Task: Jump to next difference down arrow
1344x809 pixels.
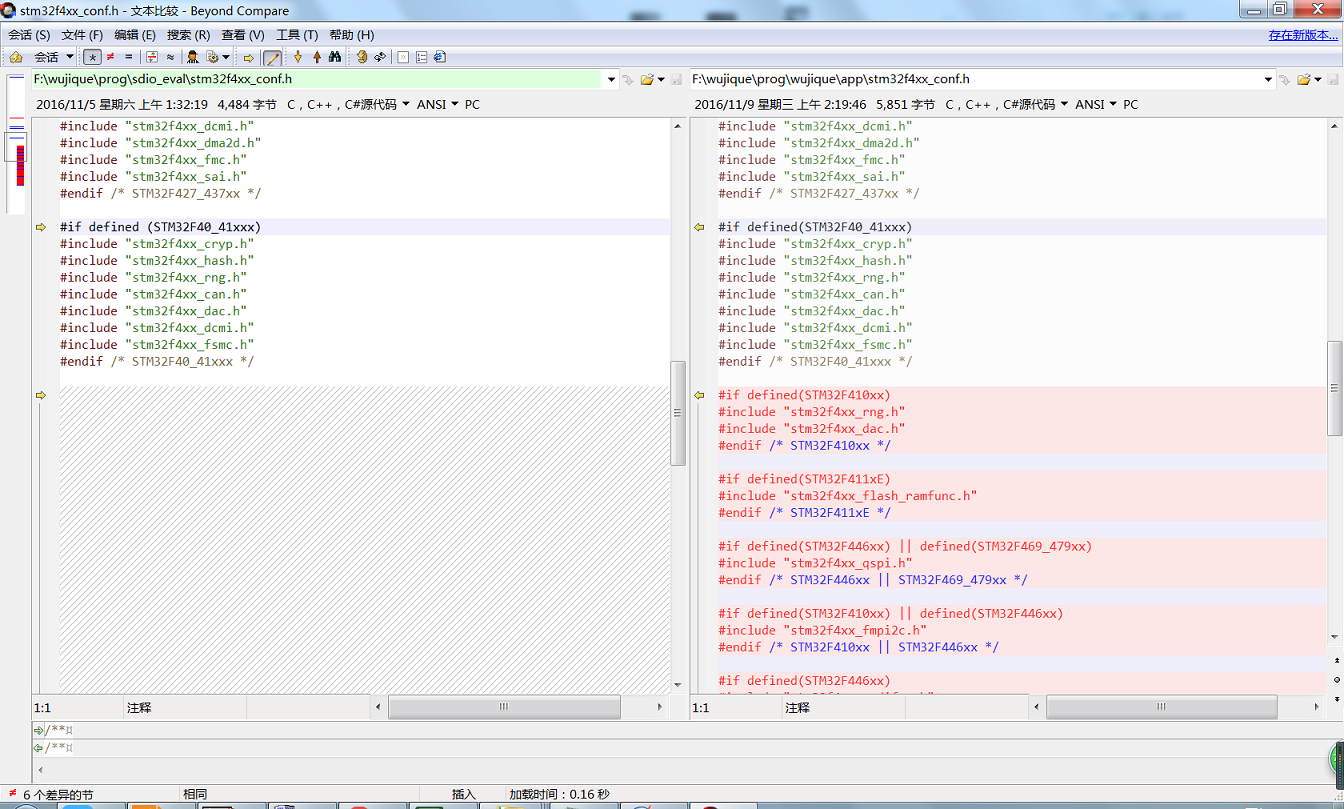Action: pos(298,57)
